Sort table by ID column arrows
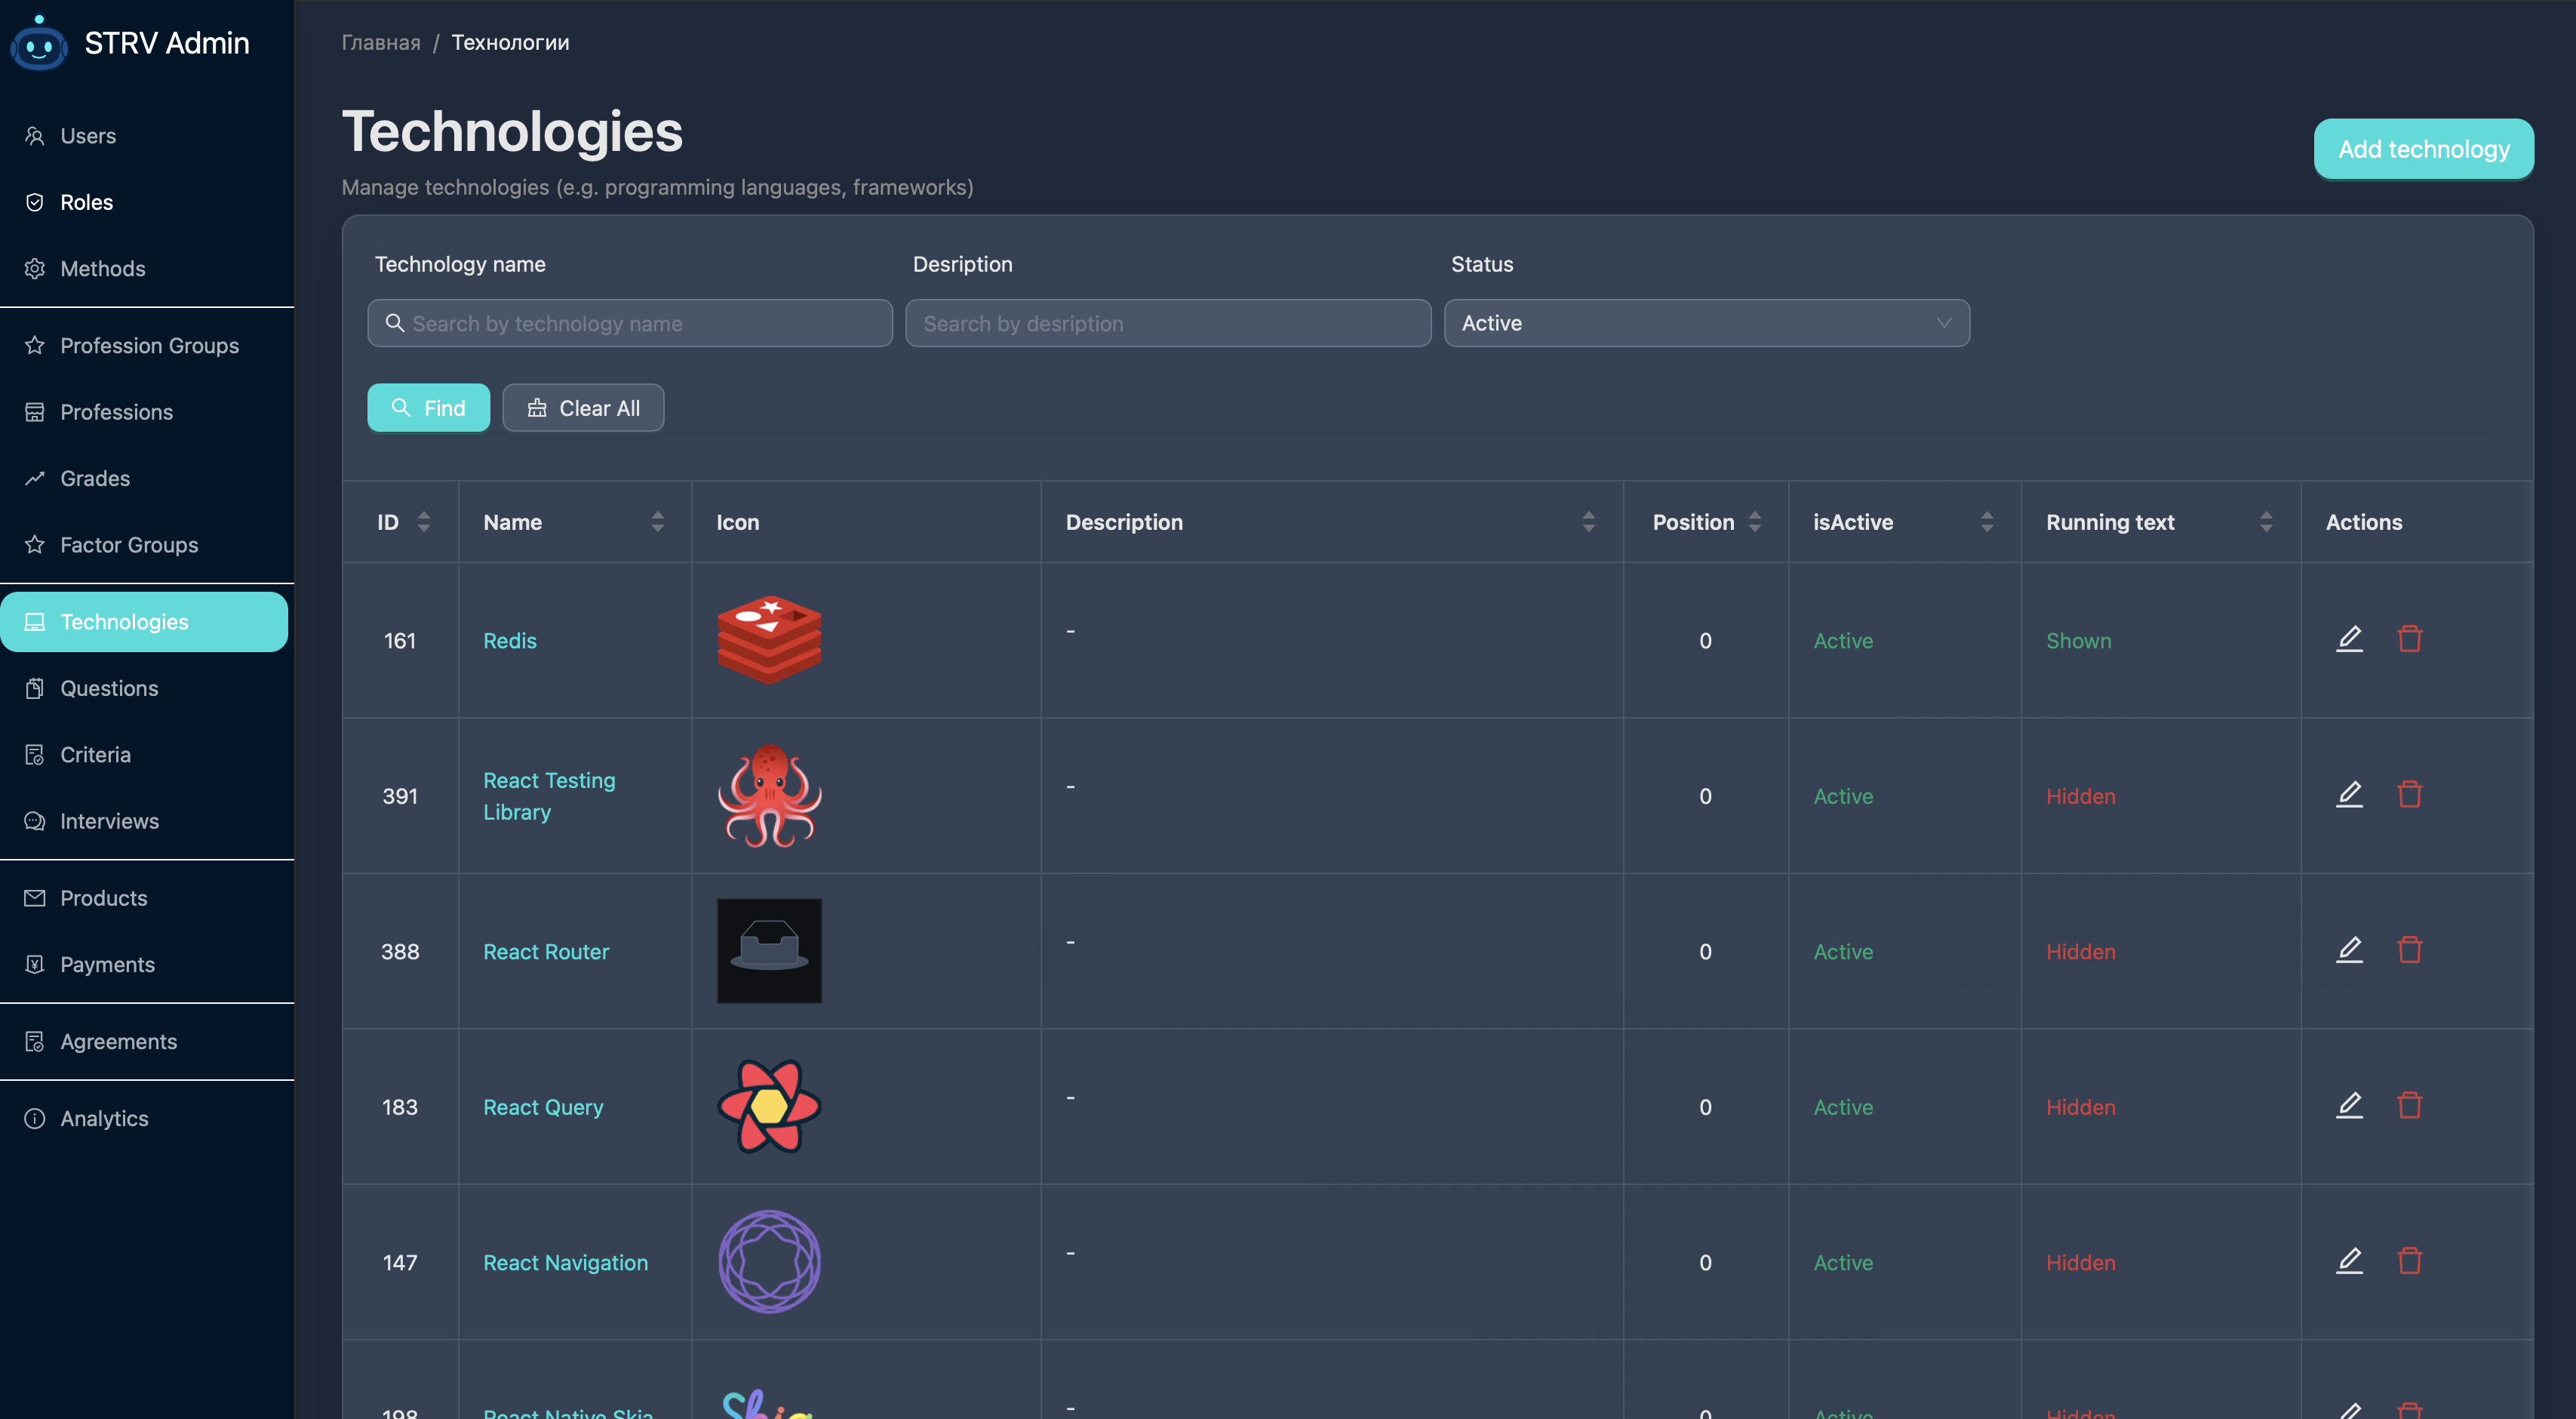 [x=424, y=522]
